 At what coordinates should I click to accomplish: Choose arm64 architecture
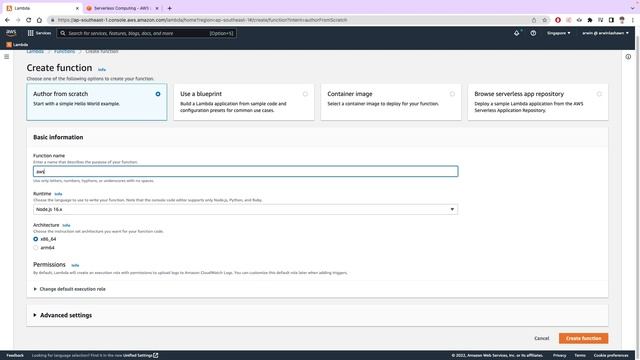36,248
